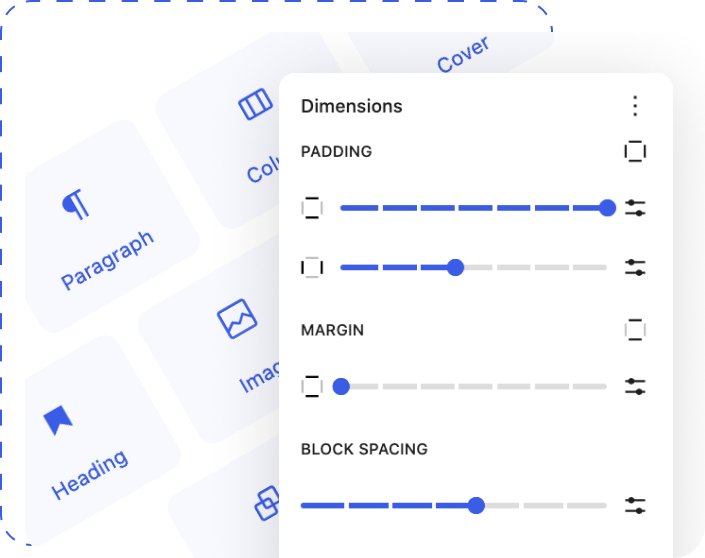Toggle the margin unlink sides button
Screen dimensions: 705x558
click(x=635, y=330)
